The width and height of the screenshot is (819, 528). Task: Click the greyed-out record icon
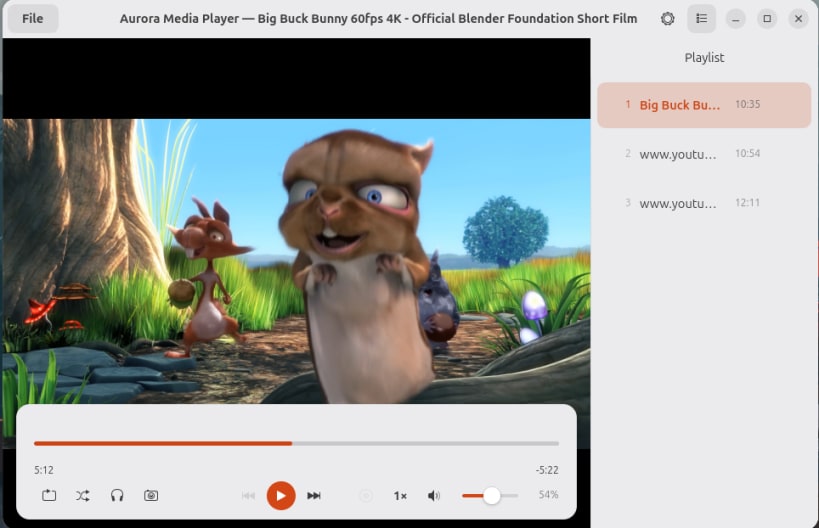pos(366,495)
